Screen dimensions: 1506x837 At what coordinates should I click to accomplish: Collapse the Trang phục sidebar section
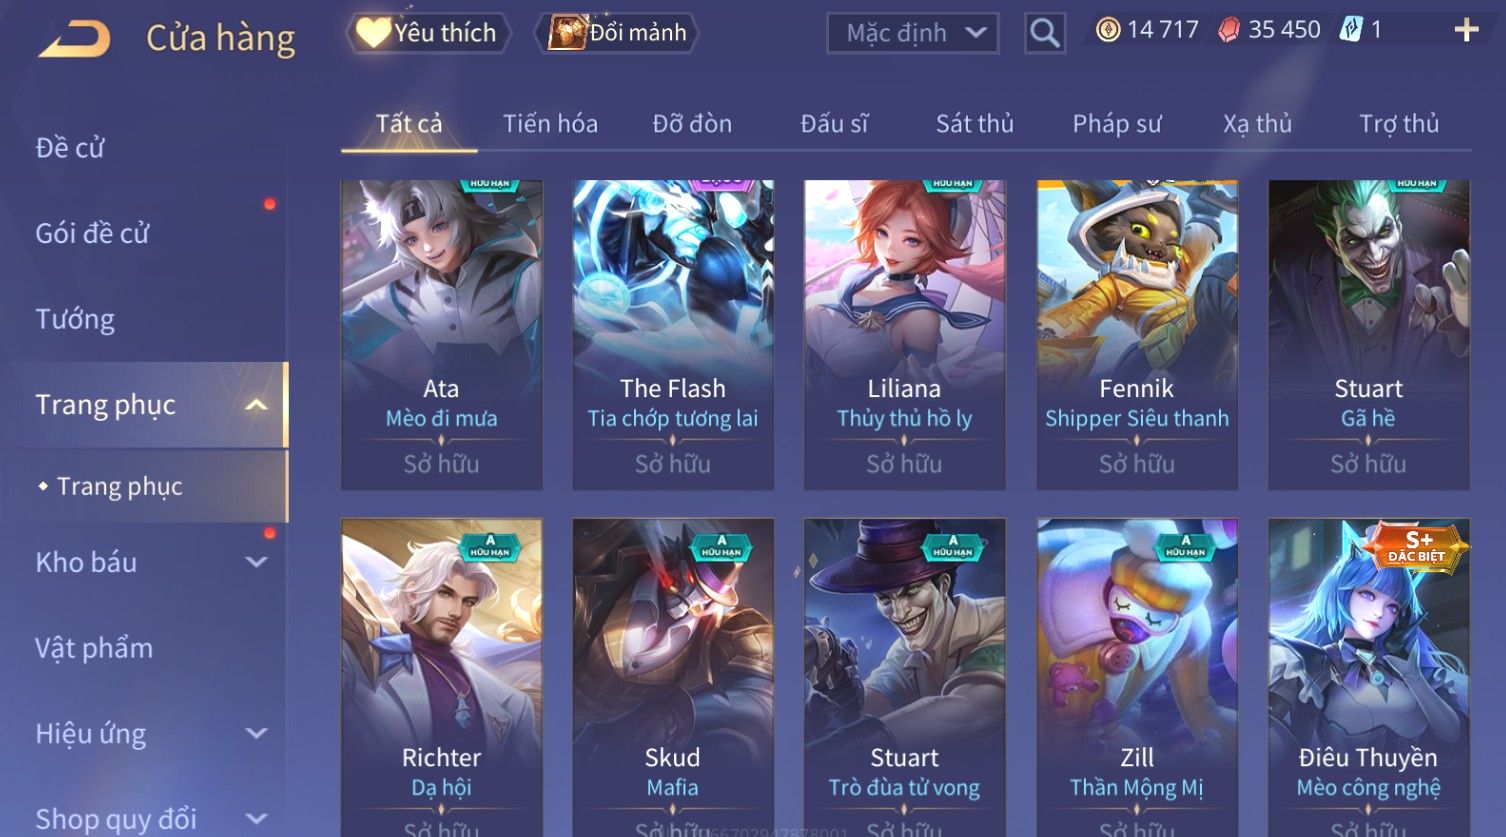(x=256, y=405)
